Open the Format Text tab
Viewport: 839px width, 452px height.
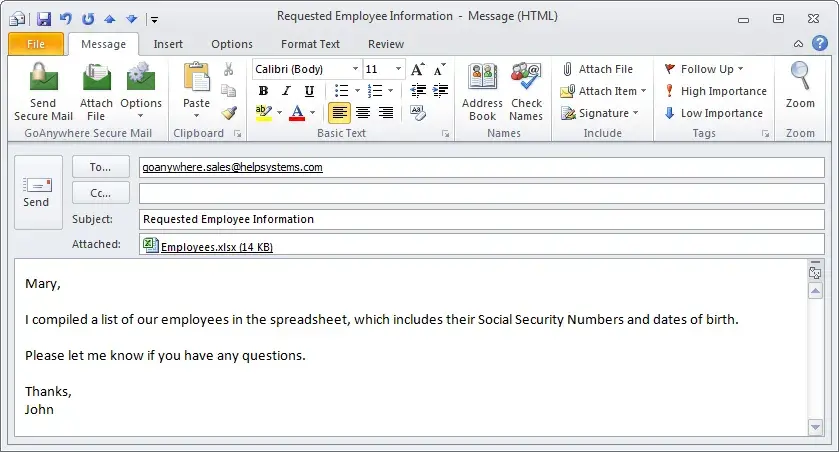(x=310, y=44)
